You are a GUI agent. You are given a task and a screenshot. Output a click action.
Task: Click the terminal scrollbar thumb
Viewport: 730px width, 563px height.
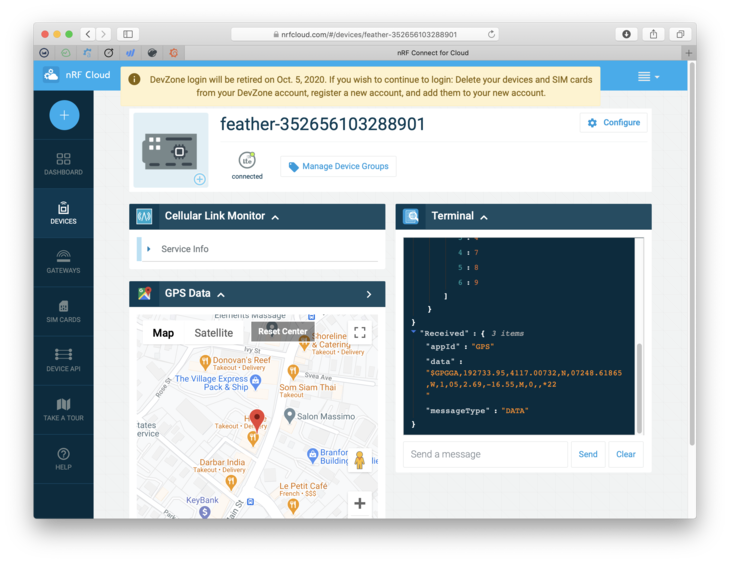639,389
